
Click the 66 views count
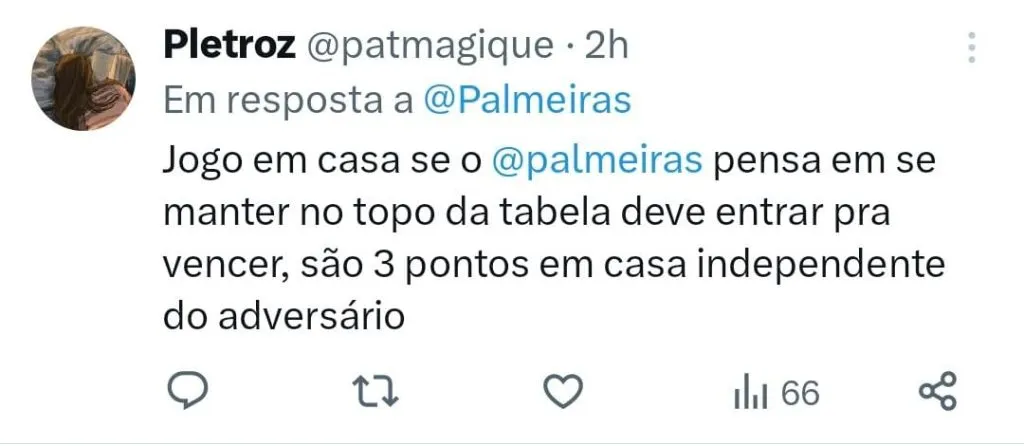pyautogui.click(x=801, y=394)
